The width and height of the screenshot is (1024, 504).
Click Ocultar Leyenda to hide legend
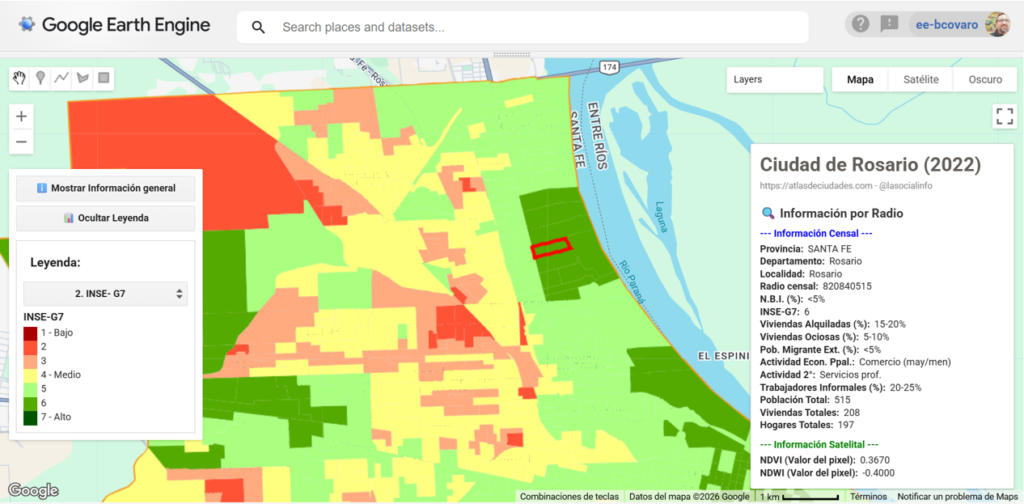pos(106,218)
